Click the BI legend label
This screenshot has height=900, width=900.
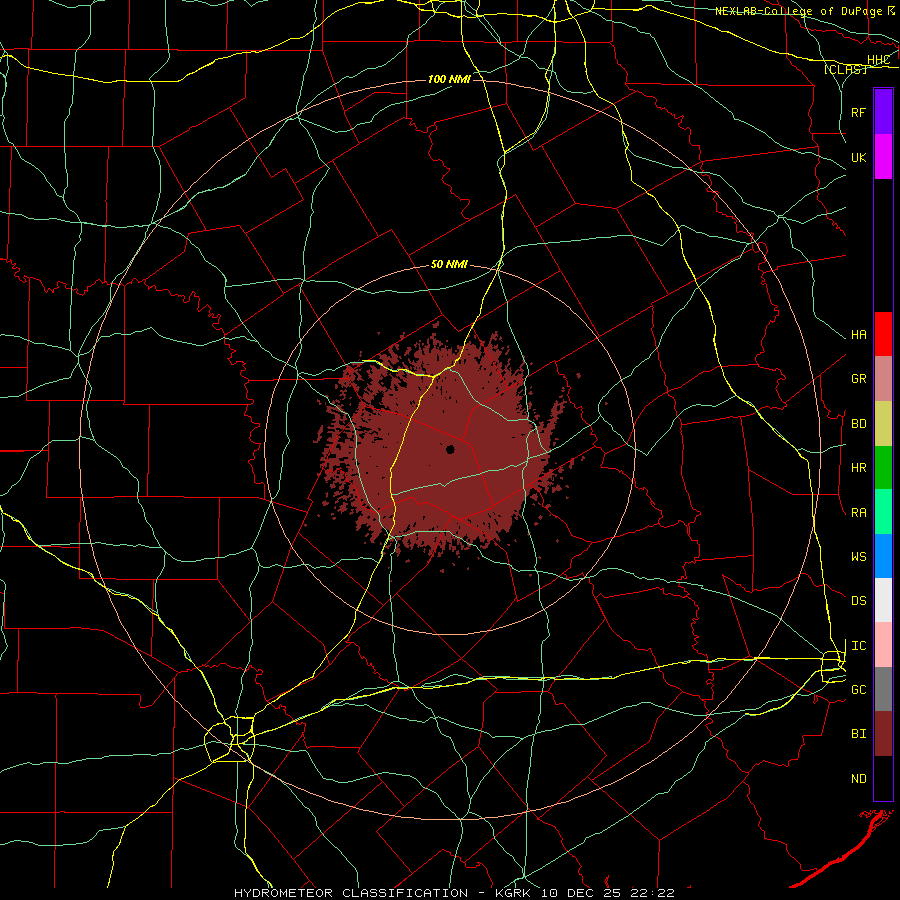click(858, 734)
